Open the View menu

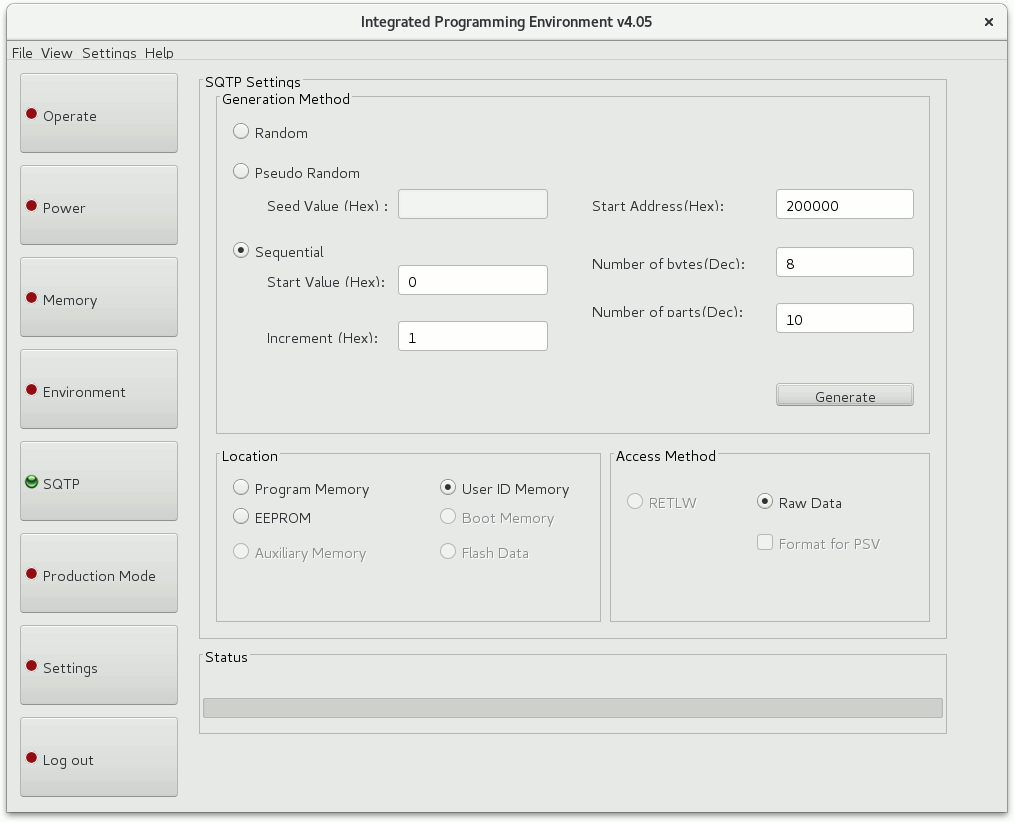pos(57,53)
